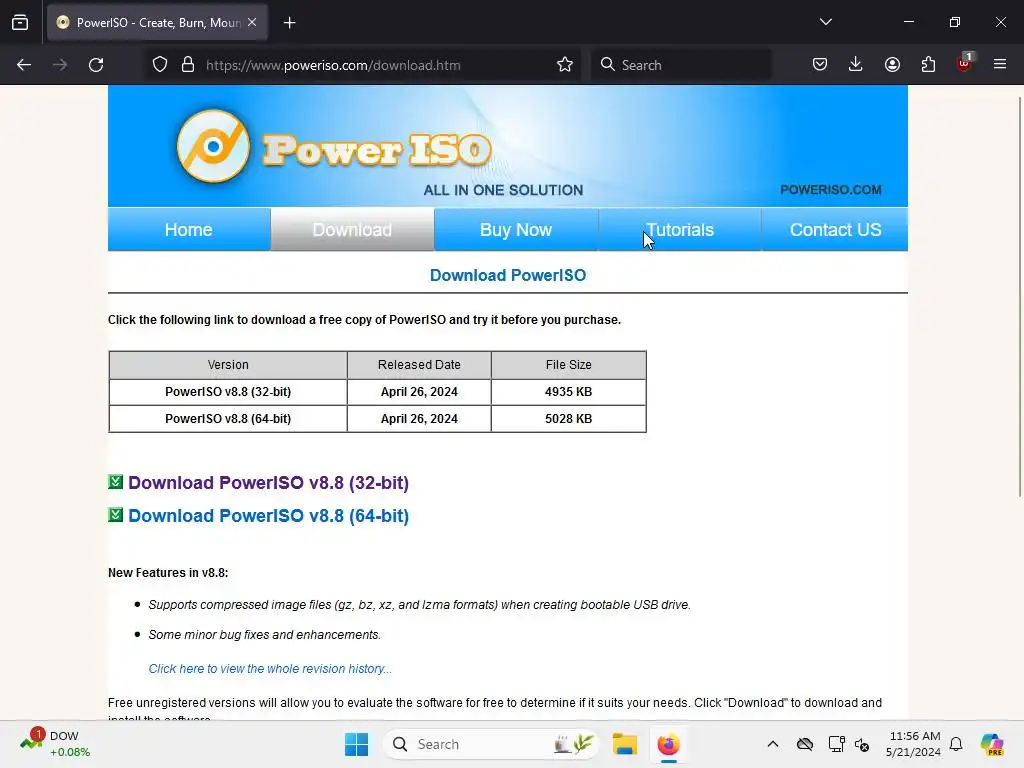This screenshot has height=768, width=1024.
Task: Click here to view whole revision history
Action: [x=270, y=669]
